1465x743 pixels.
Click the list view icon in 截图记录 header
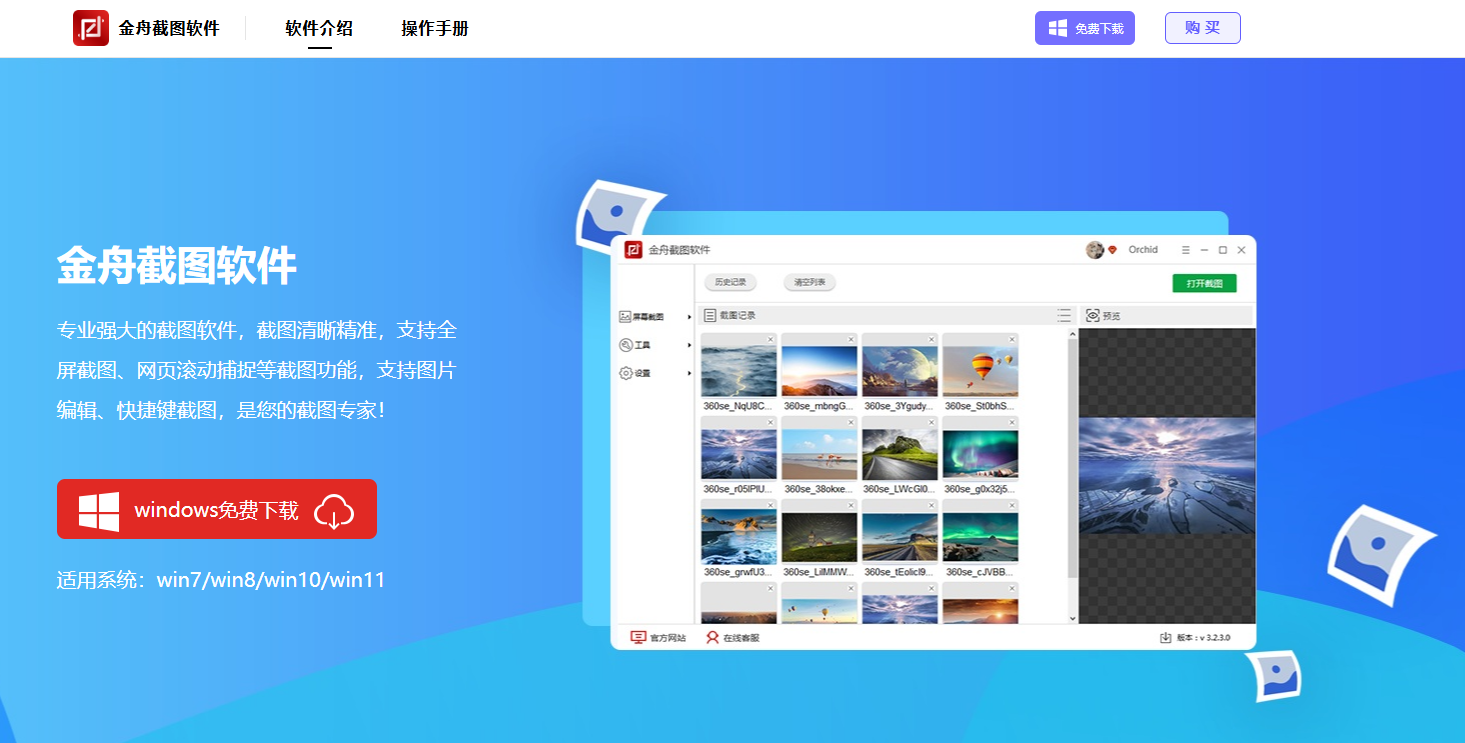(x=1064, y=315)
